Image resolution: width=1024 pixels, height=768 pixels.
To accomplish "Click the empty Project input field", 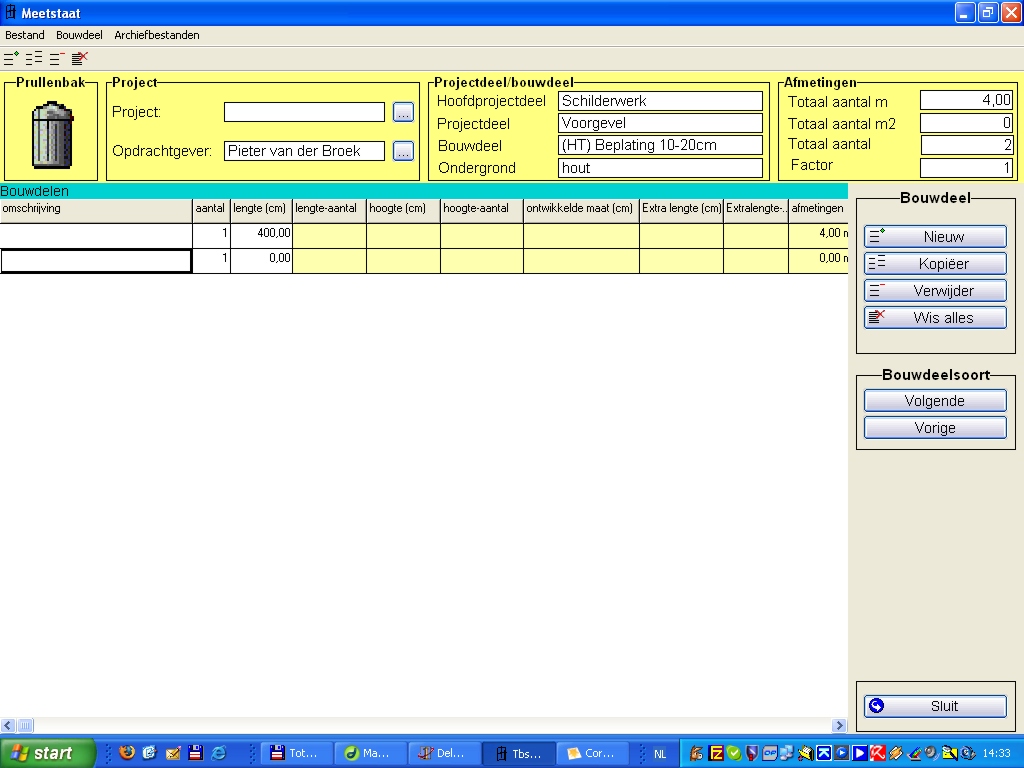I will click(304, 112).
